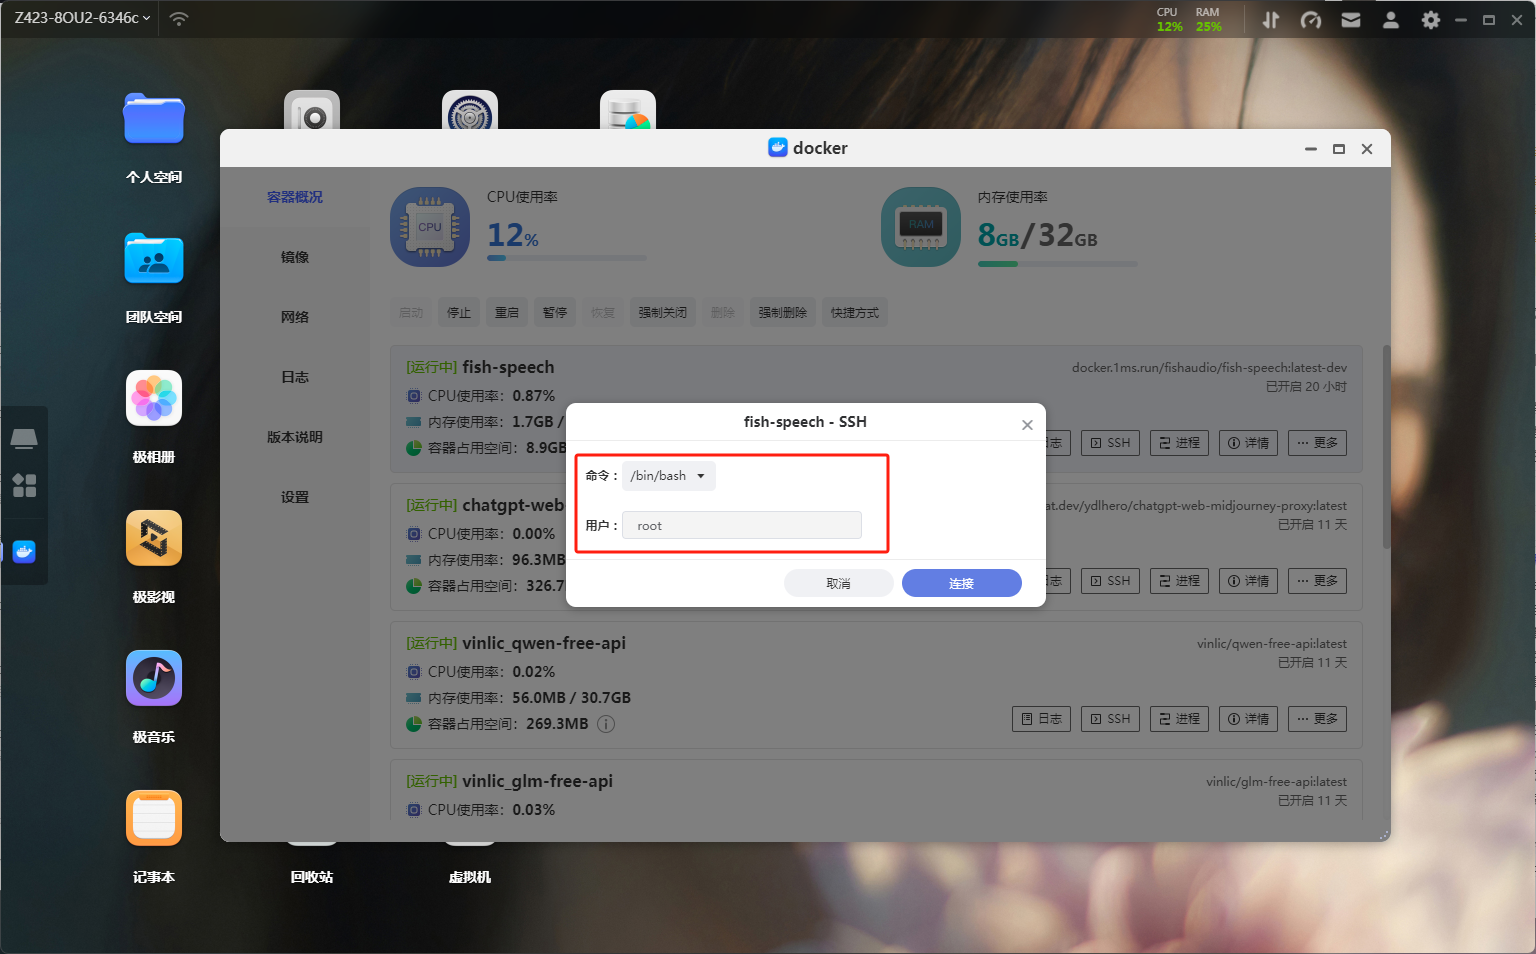
Task: Click the storage drive icon in left dock
Action: [x=24, y=438]
